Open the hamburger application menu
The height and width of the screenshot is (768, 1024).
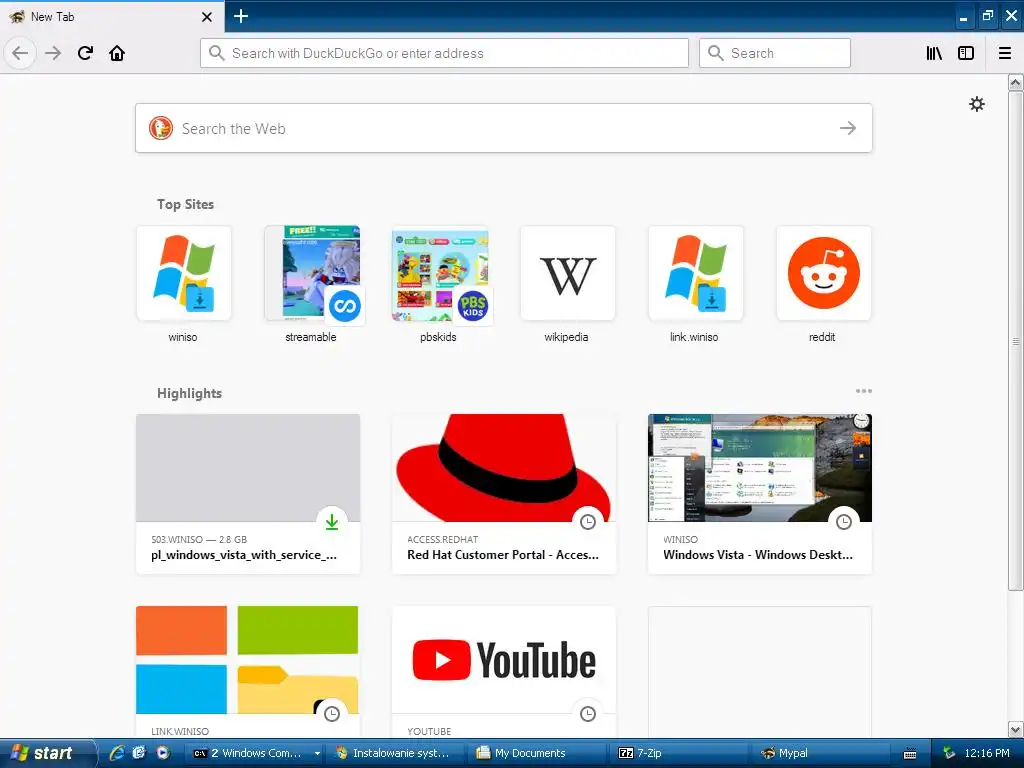[1005, 53]
